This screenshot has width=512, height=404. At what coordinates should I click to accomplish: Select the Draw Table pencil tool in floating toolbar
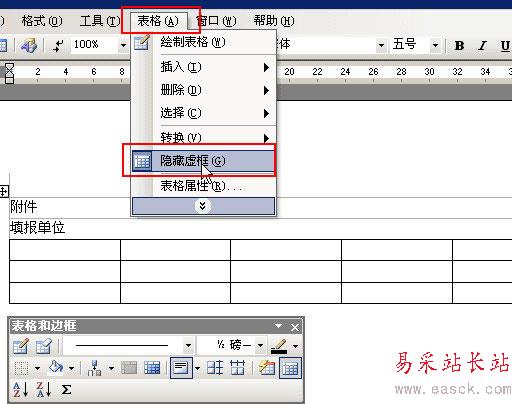[x=20, y=346]
